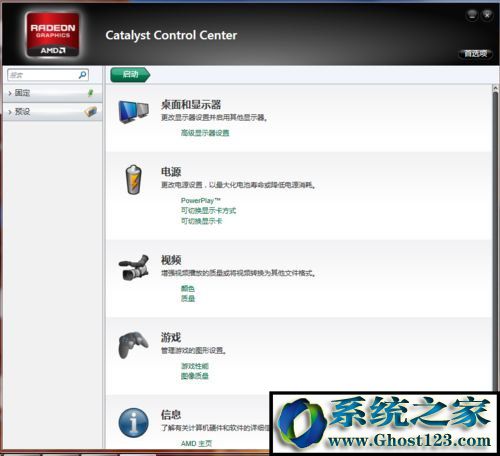Viewport: 500px width, 456px height.
Task: Click the 视频 video heading
Action: (171, 260)
